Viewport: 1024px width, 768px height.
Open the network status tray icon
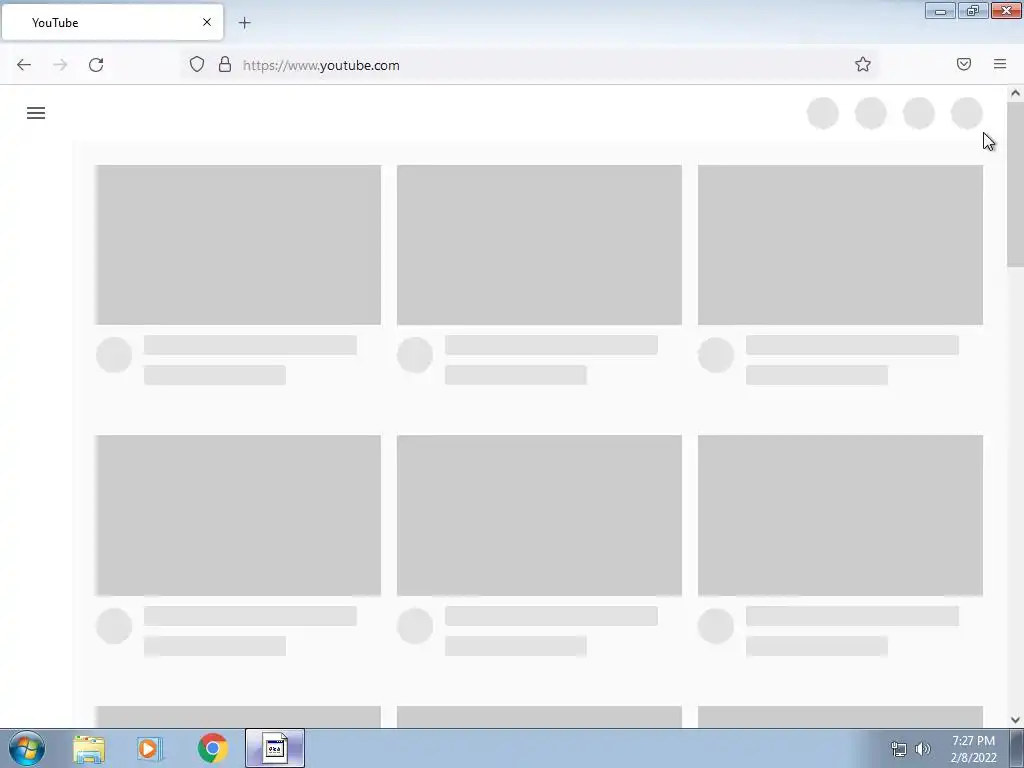pos(899,748)
